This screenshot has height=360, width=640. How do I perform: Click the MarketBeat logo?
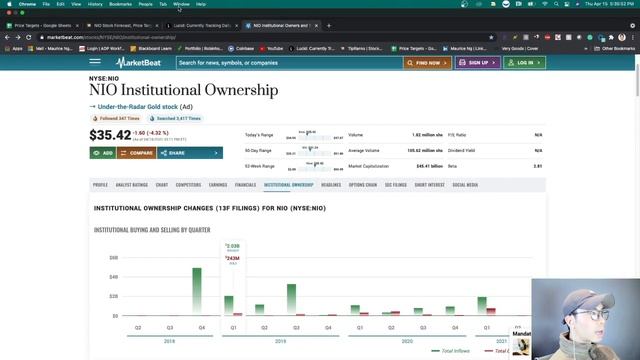(138, 62)
